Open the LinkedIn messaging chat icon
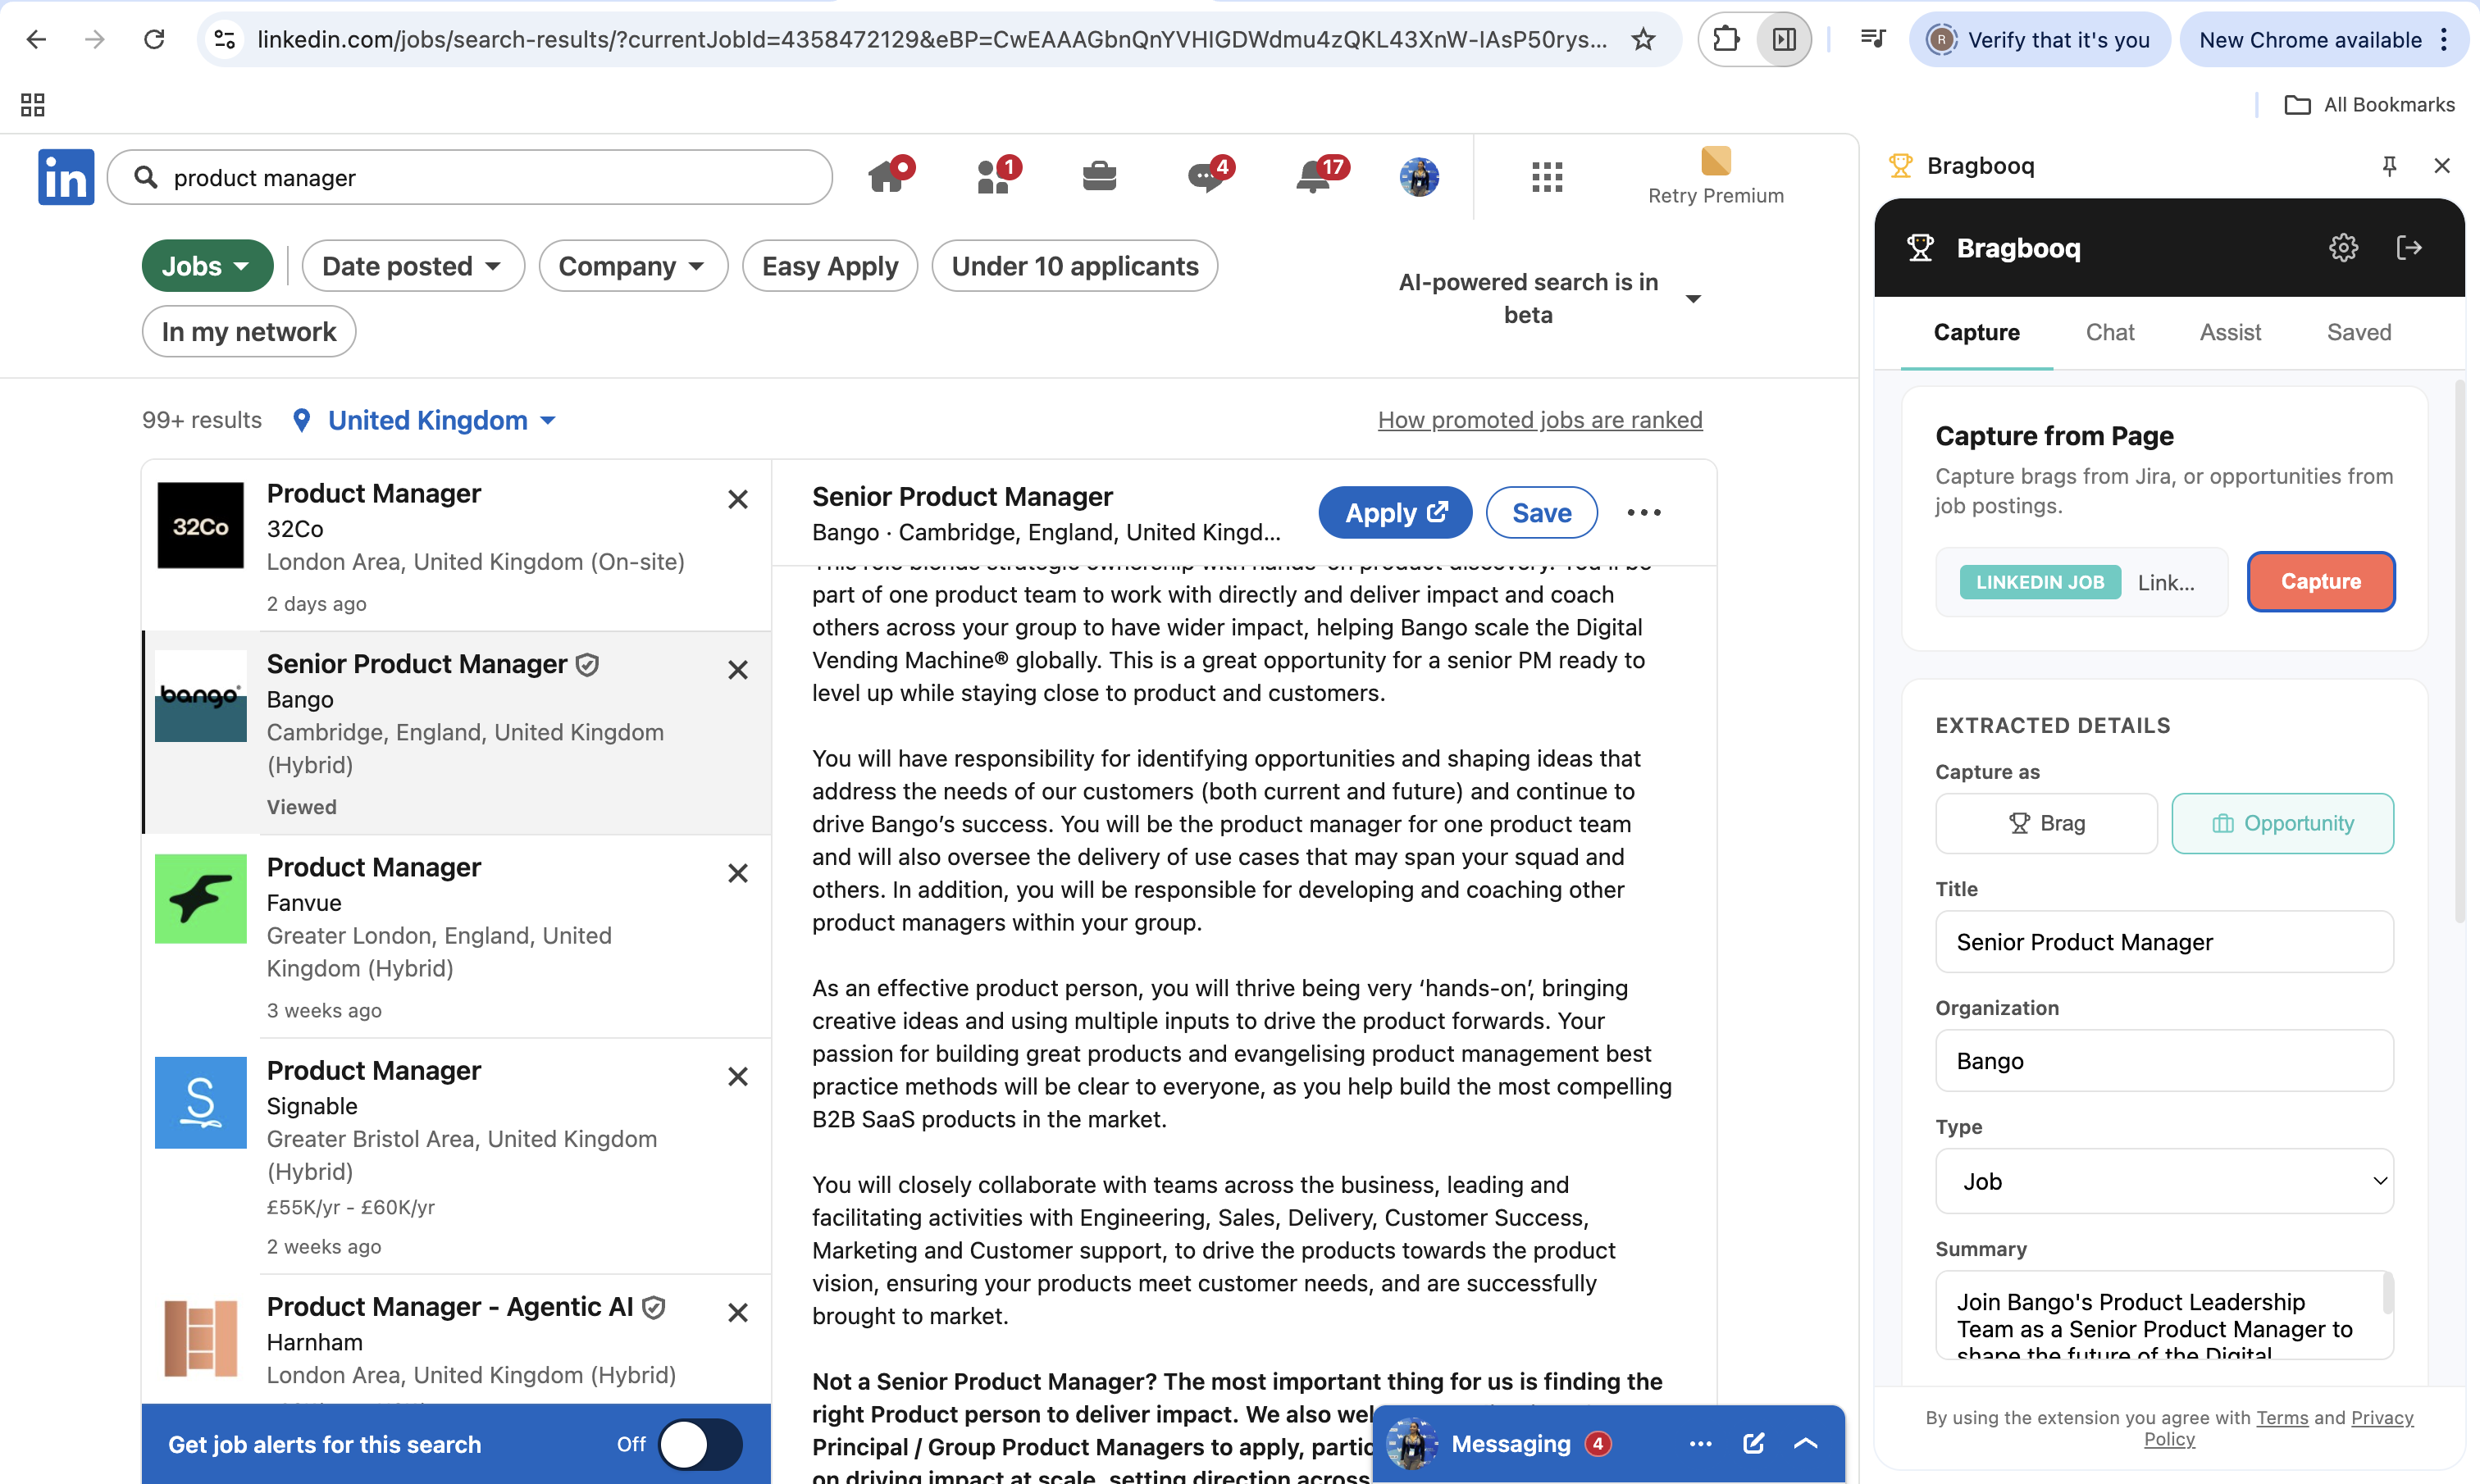Image resolution: width=2480 pixels, height=1484 pixels. 1205,177
